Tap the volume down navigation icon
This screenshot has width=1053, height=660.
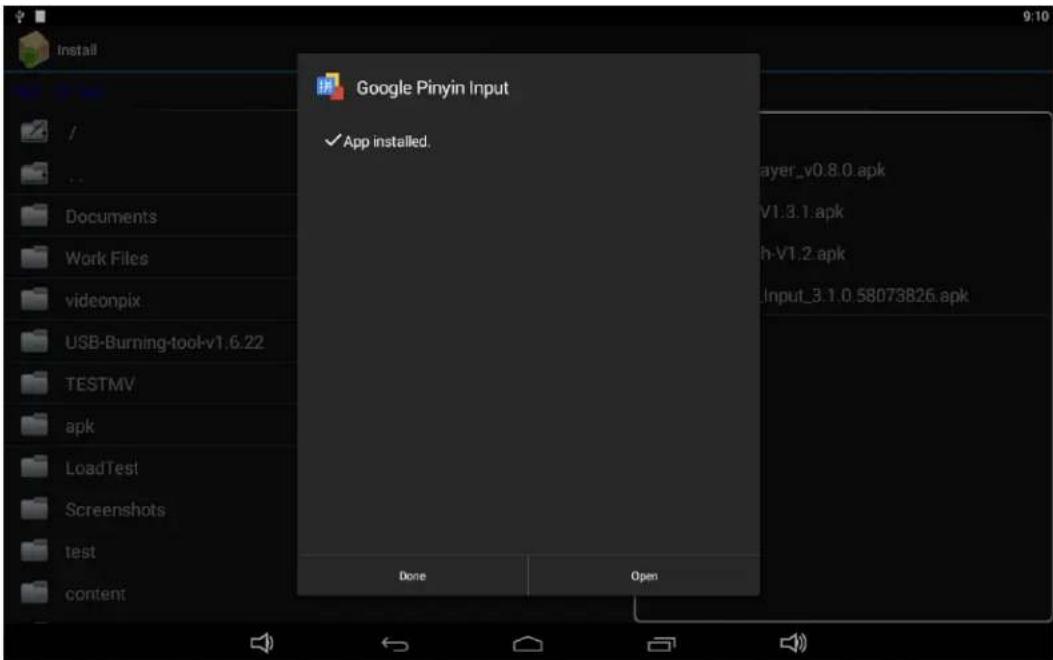click(262, 643)
